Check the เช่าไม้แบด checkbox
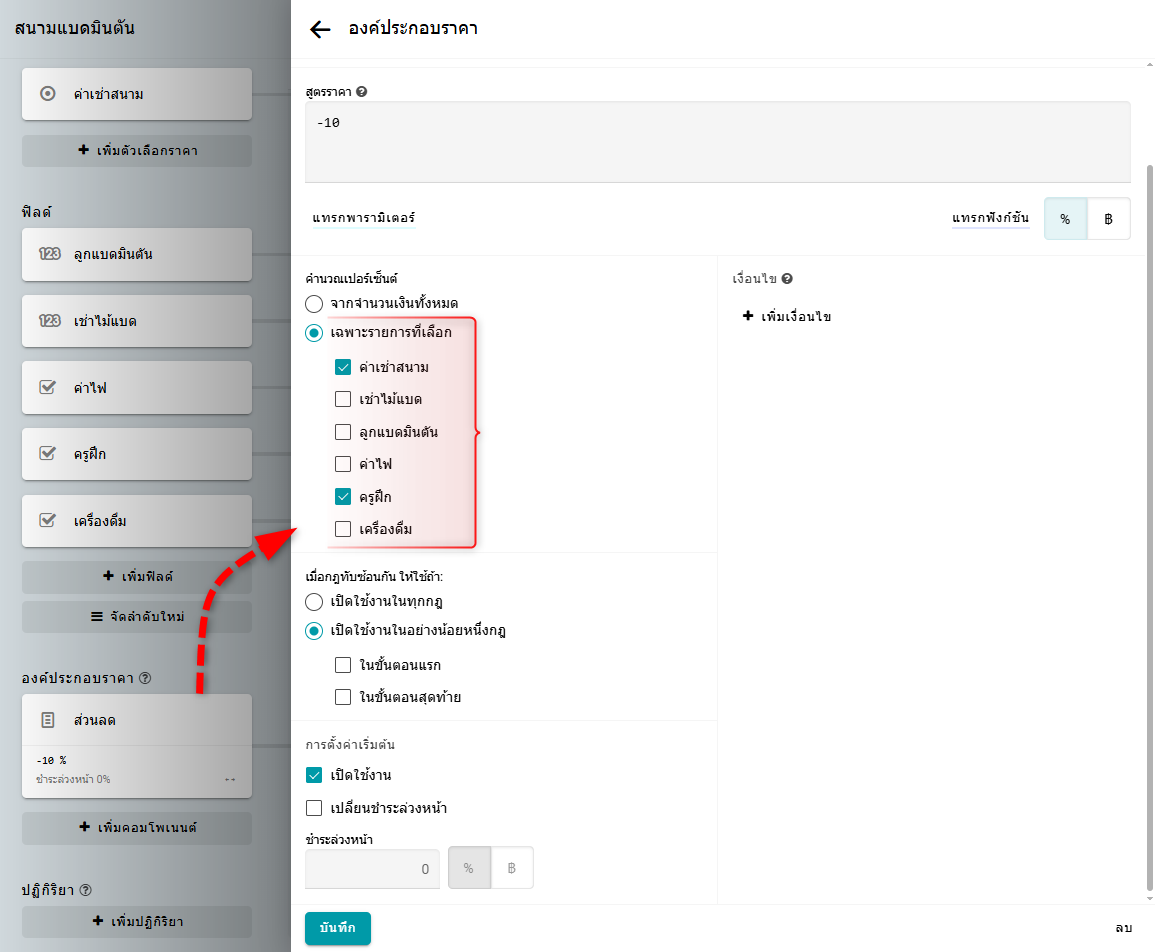The image size is (1155, 952). click(x=343, y=400)
